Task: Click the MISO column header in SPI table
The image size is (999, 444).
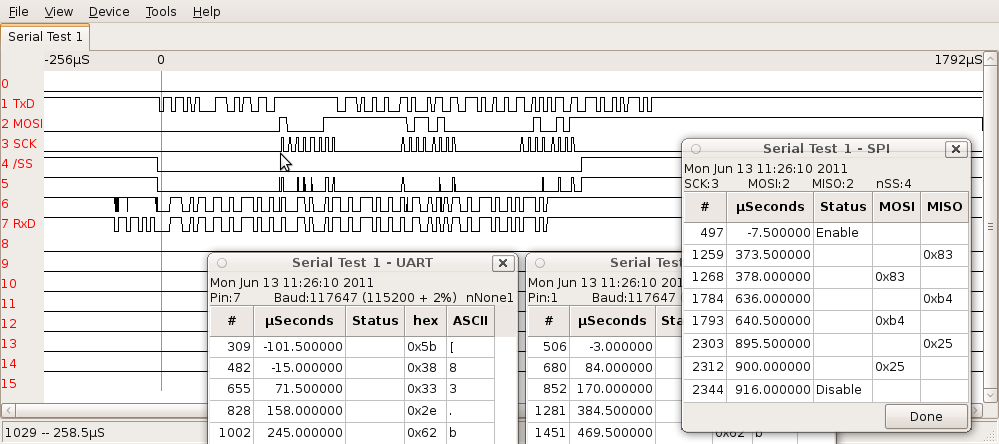Action: click(944, 207)
